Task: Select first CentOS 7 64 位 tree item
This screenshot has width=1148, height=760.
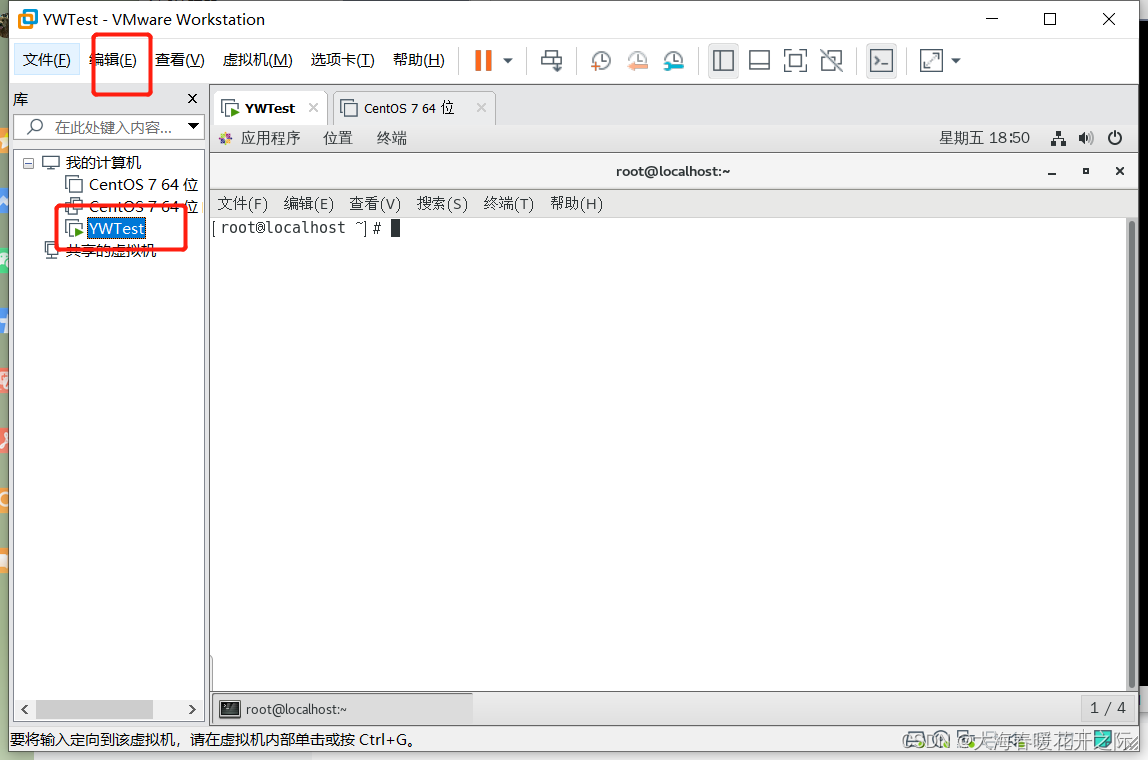Action: coord(143,185)
